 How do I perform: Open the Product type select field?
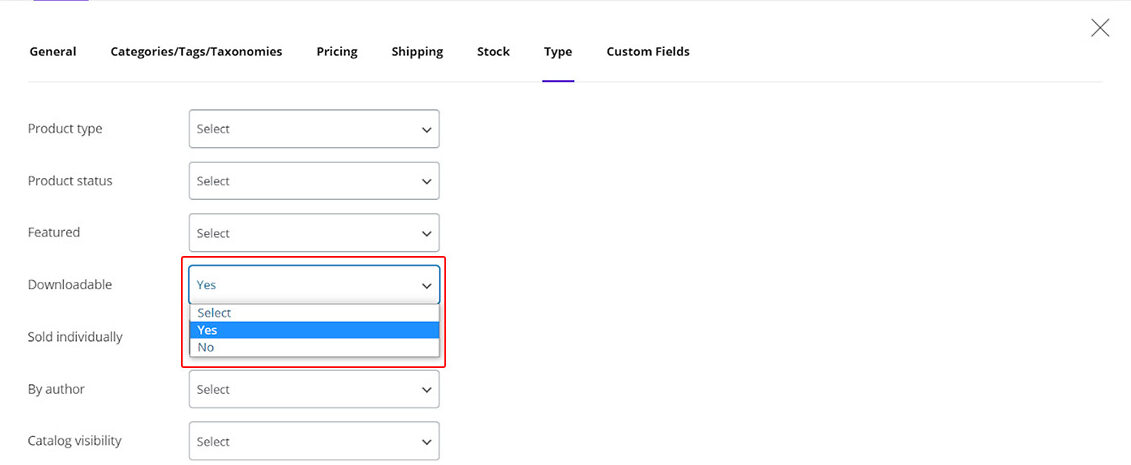313,129
